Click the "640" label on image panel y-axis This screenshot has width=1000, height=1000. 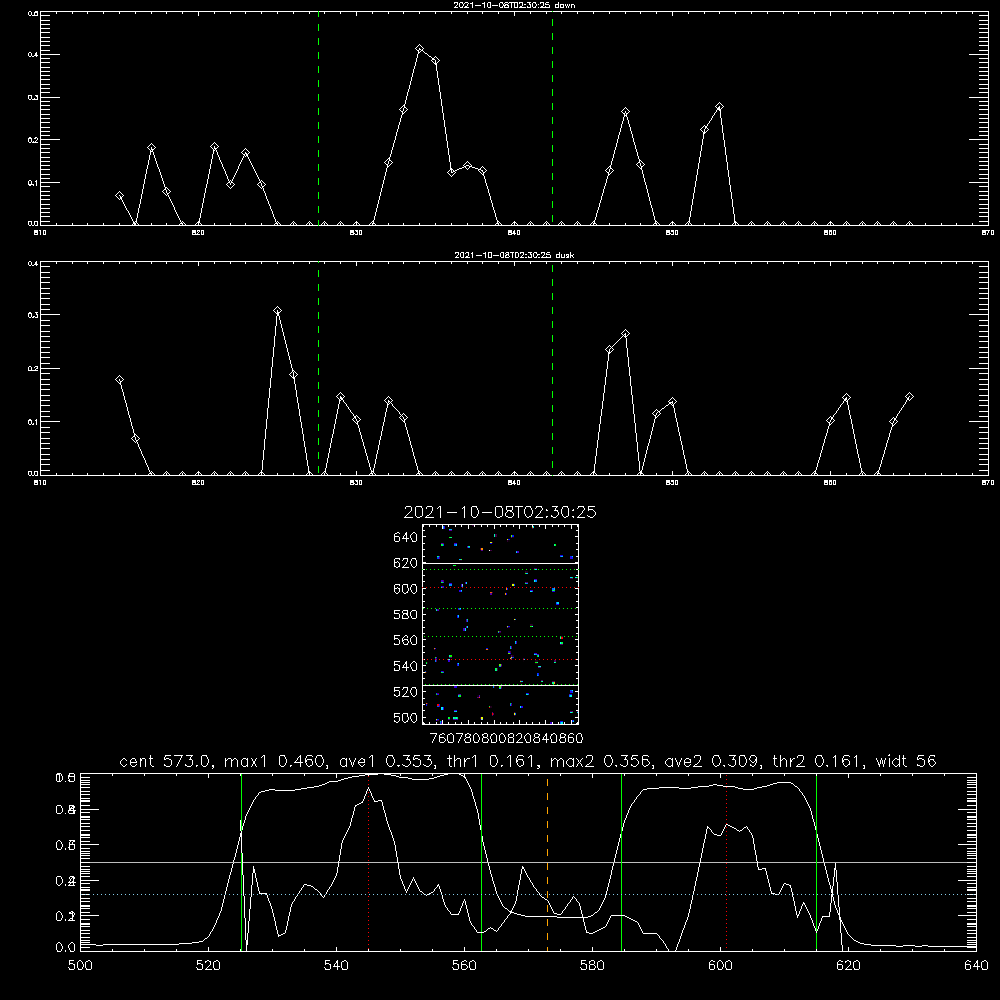click(x=406, y=538)
